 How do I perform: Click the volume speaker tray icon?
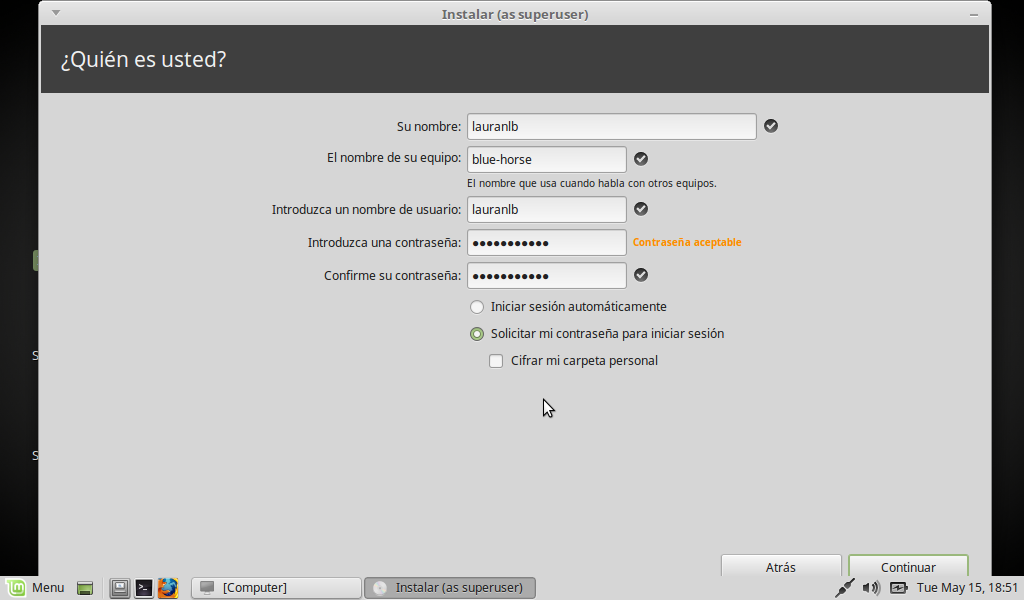(x=871, y=588)
